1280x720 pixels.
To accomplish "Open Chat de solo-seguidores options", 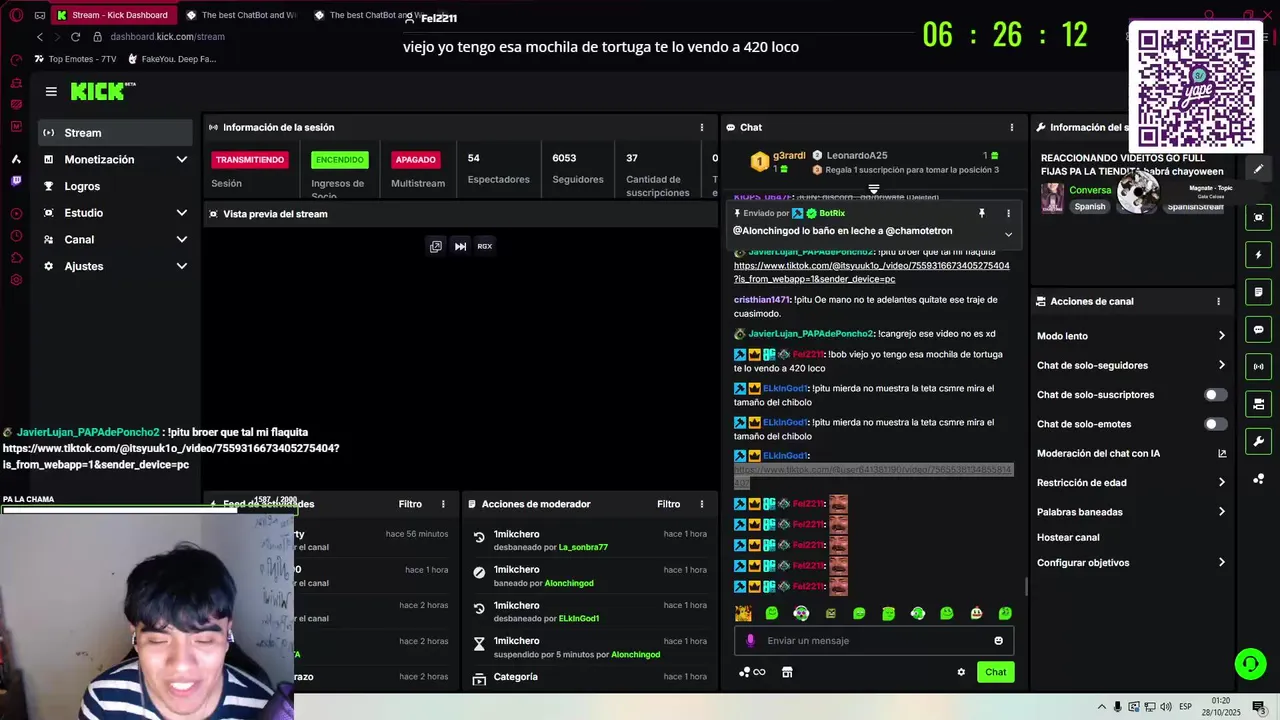I will [1131, 365].
